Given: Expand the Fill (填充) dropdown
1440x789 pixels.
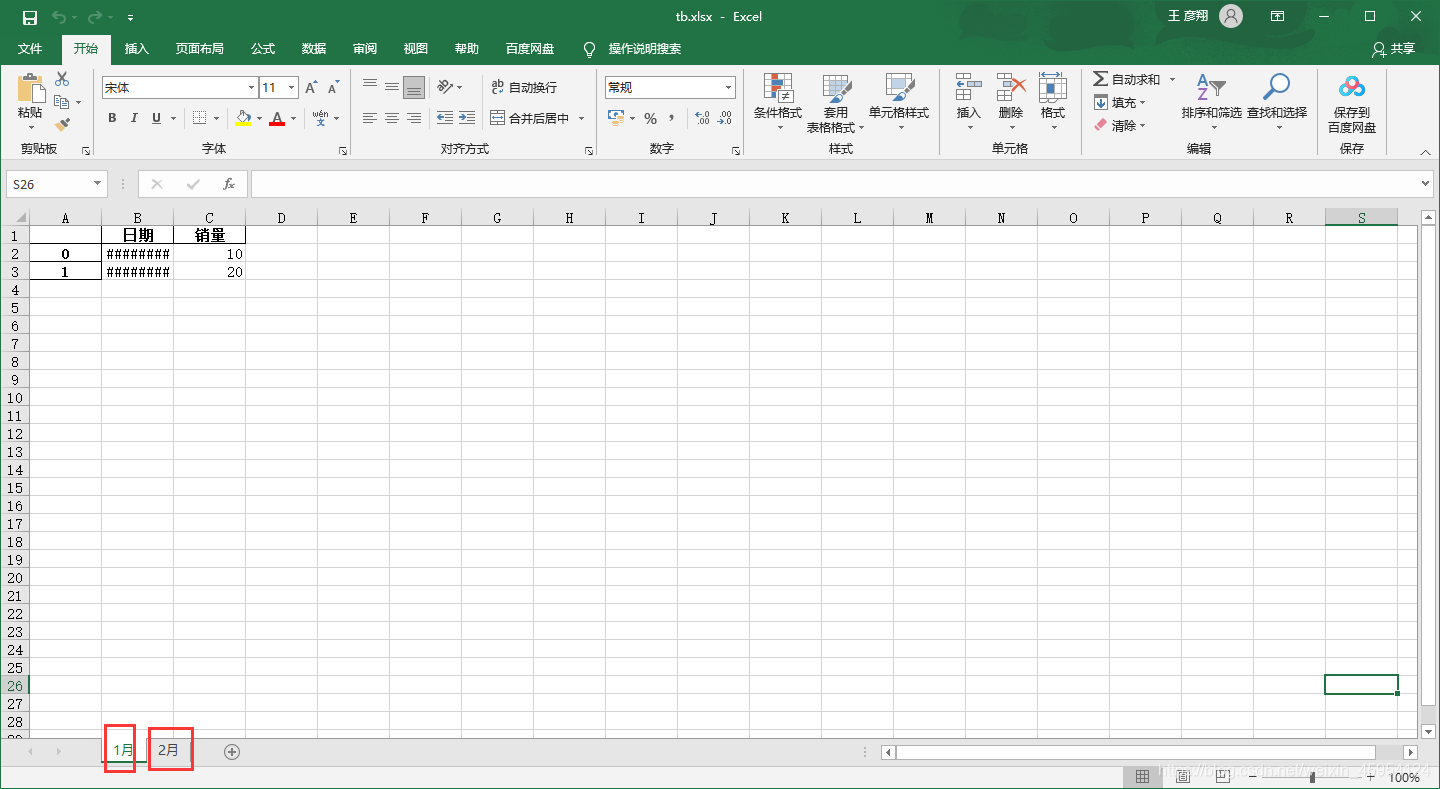Looking at the screenshot, I should coord(1142,102).
